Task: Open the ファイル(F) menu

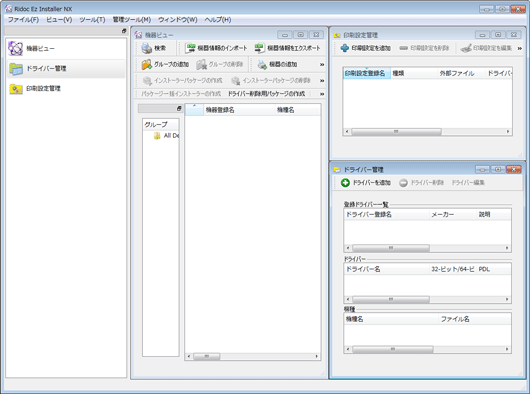Action: (x=23, y=20)
